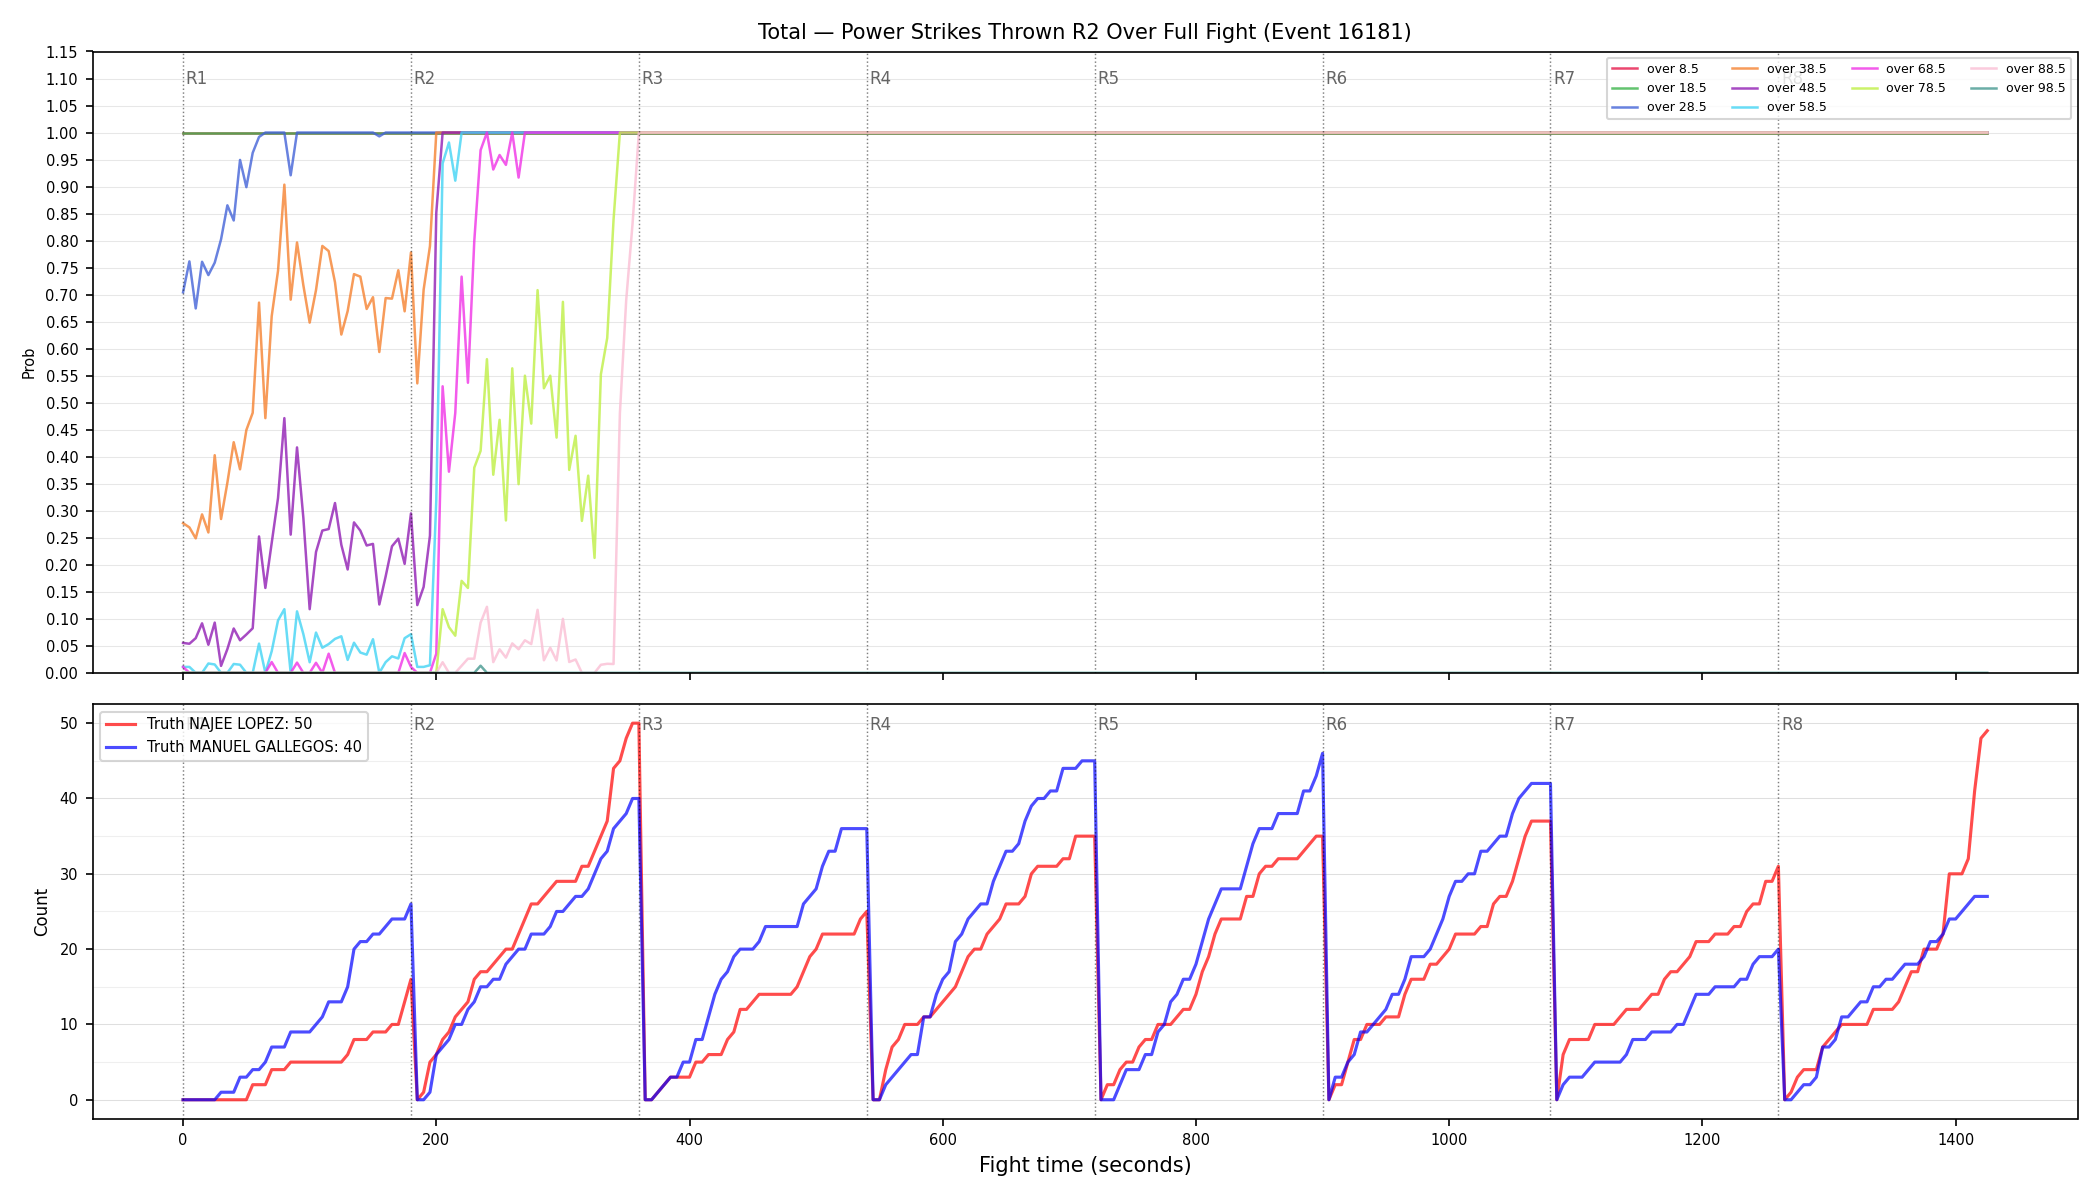Click the 1400 tick on fight time axis
This screenshot has height=1200, width=2100.
click(1956, 1139)
